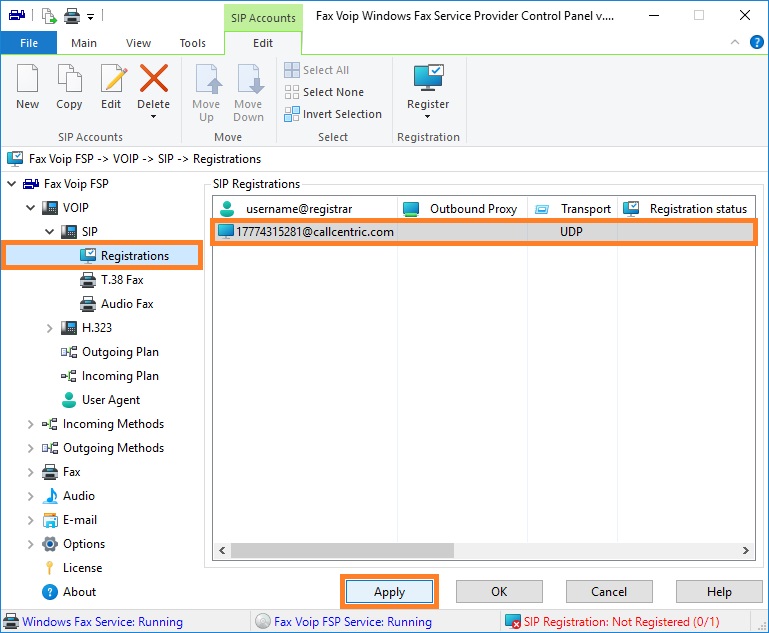This screenshot has width=769, height=633.
Task: Select T.38 Fax in the tree
Action: (112, 280)
